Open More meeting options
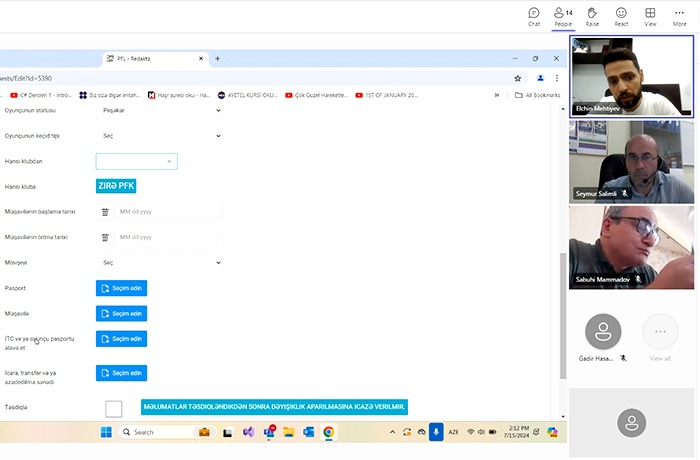Image resolution: width=700 pixels, height=460 pixels. 680,16
